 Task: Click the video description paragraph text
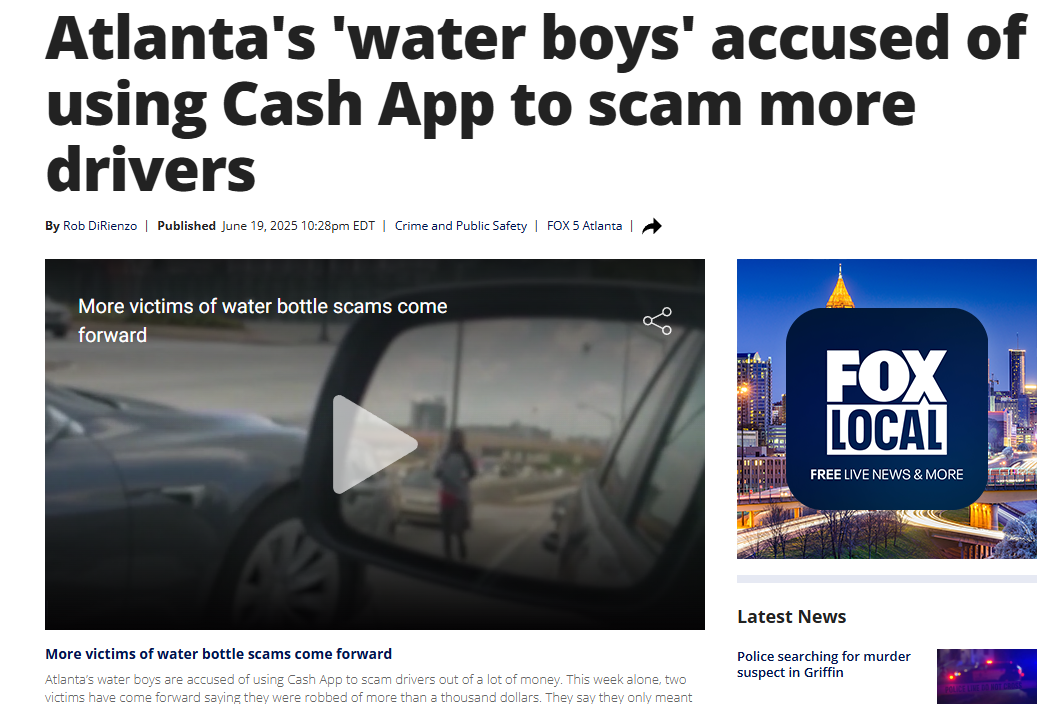pos(368,688)
